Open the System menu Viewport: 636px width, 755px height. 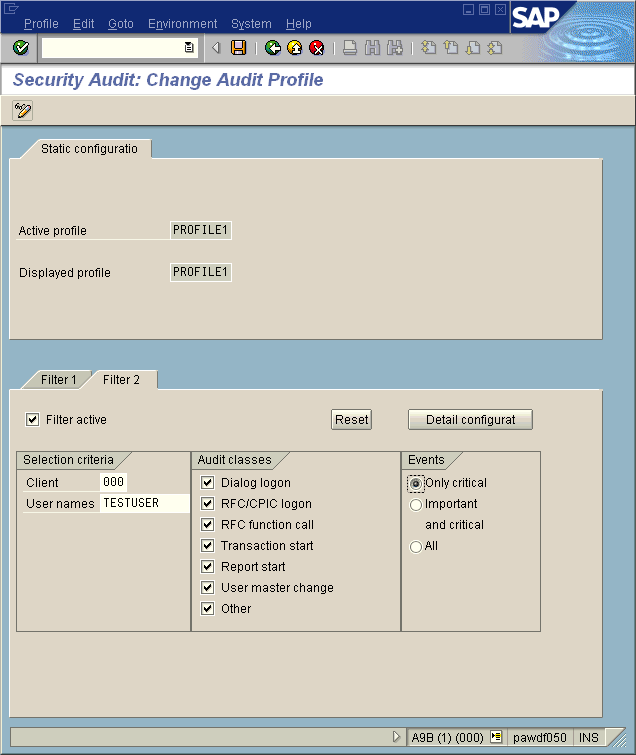(x=251, y=24)
